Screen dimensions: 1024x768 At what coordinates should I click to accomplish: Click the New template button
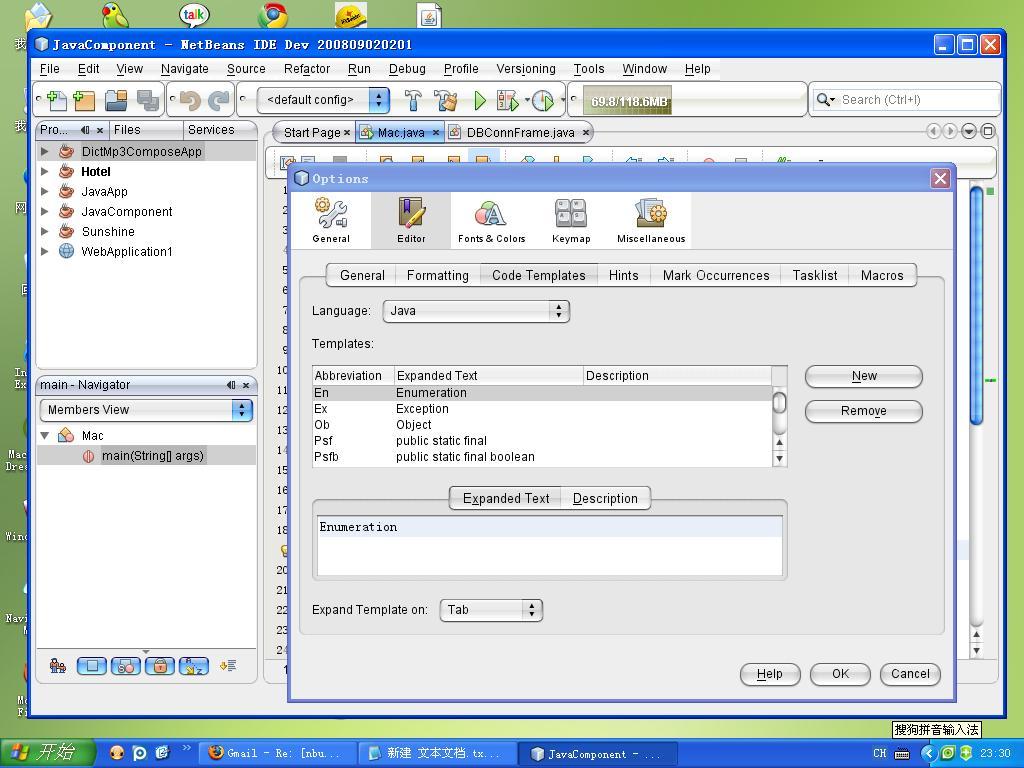click(x=862, y=376)
